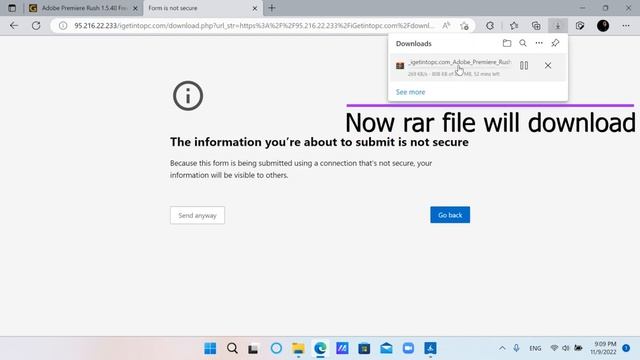
Task: Toggle the Downloads toolbar button
Action: click(558, 26)
